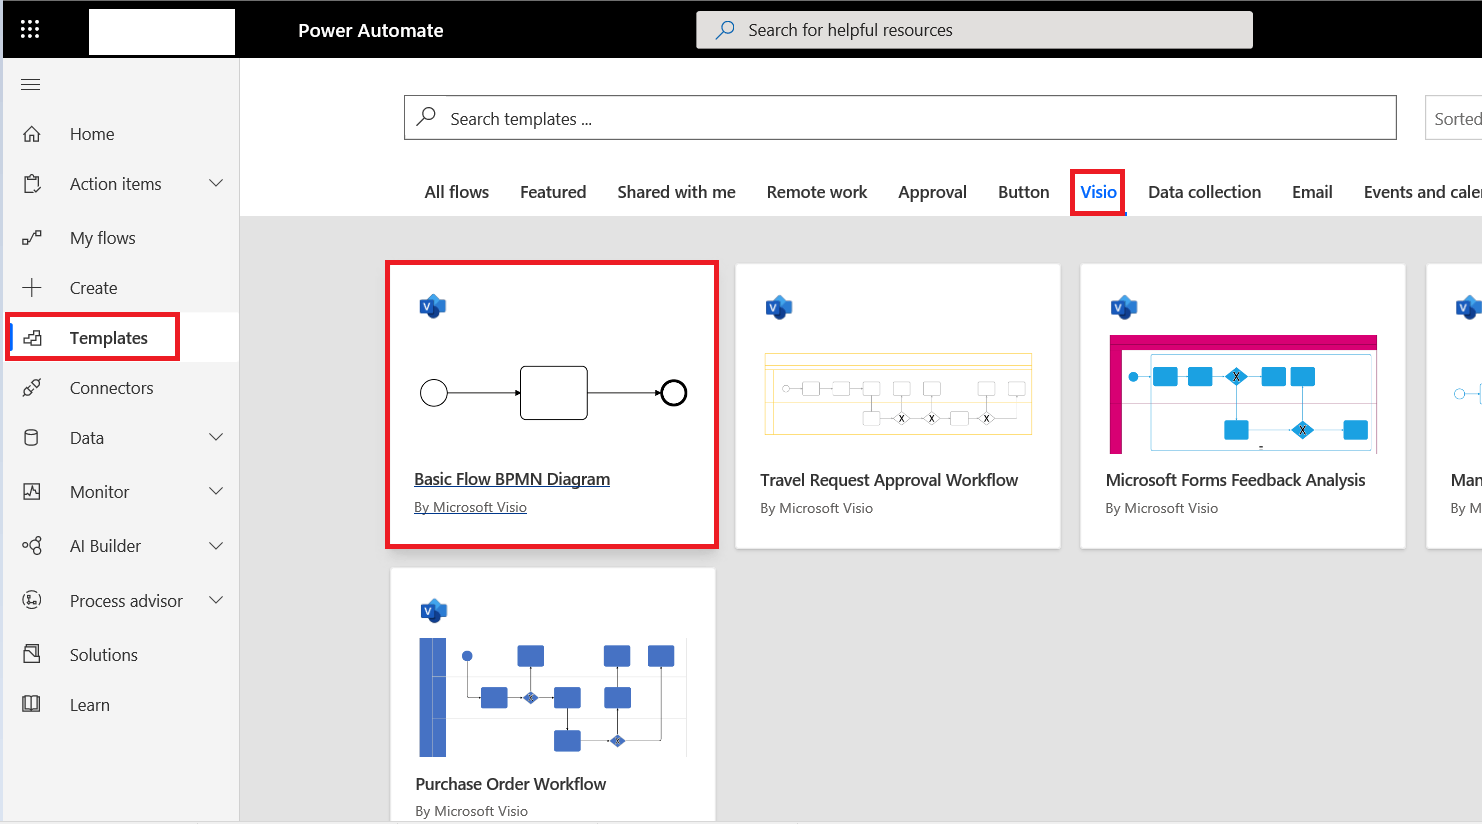The height and width of the screenshot is (824, 1482).
Task: Open the Sorted by dropdown
Action: tap(1453, 118)
